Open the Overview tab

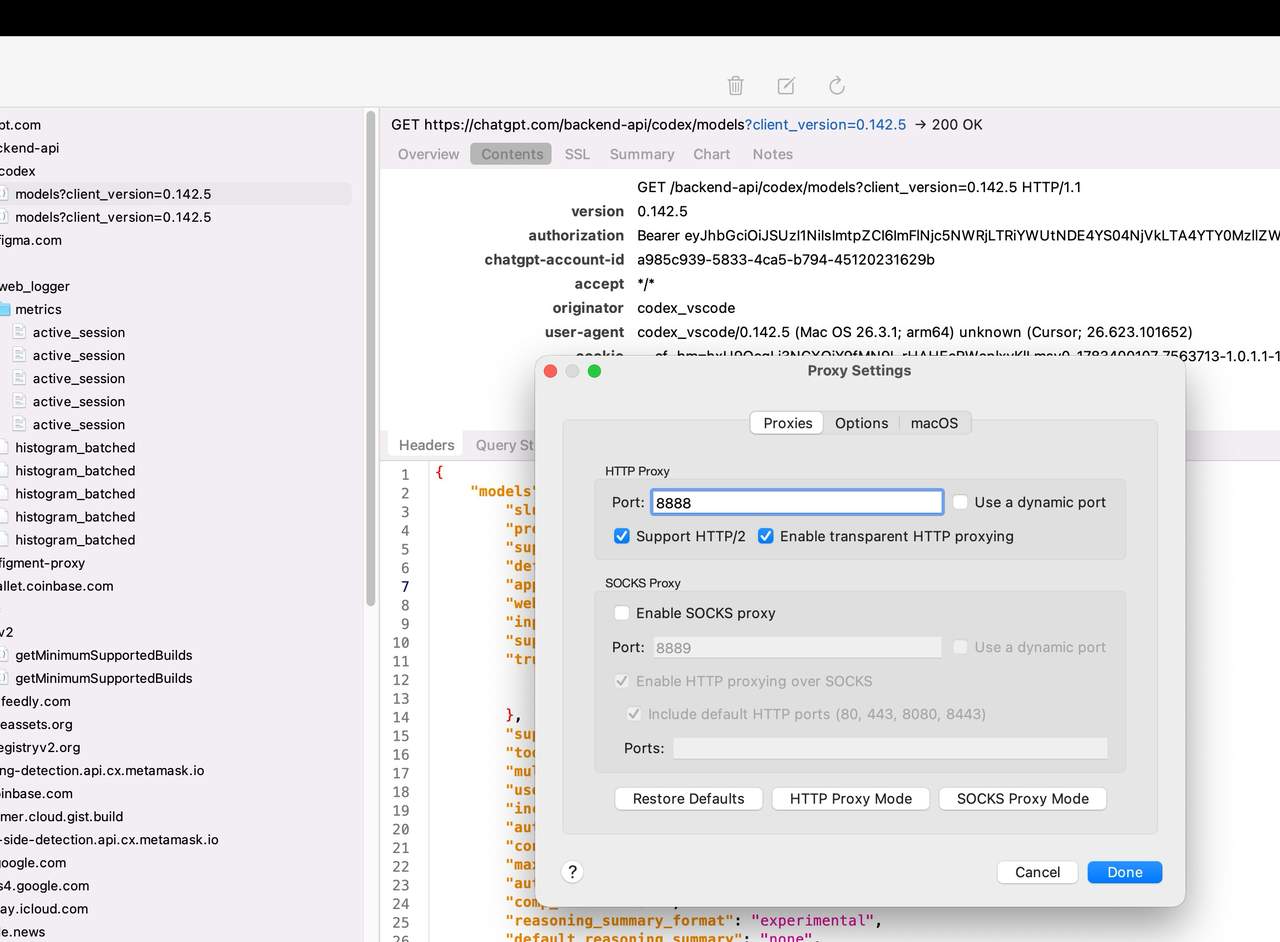click(x=428, y=154)
